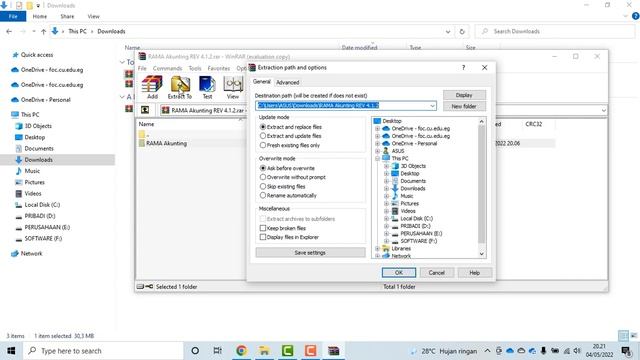The height and width of the screenshot is (360, 640).
Task: Expand Local Disk (C:) tree node
Action: click(x=387, y=219)
